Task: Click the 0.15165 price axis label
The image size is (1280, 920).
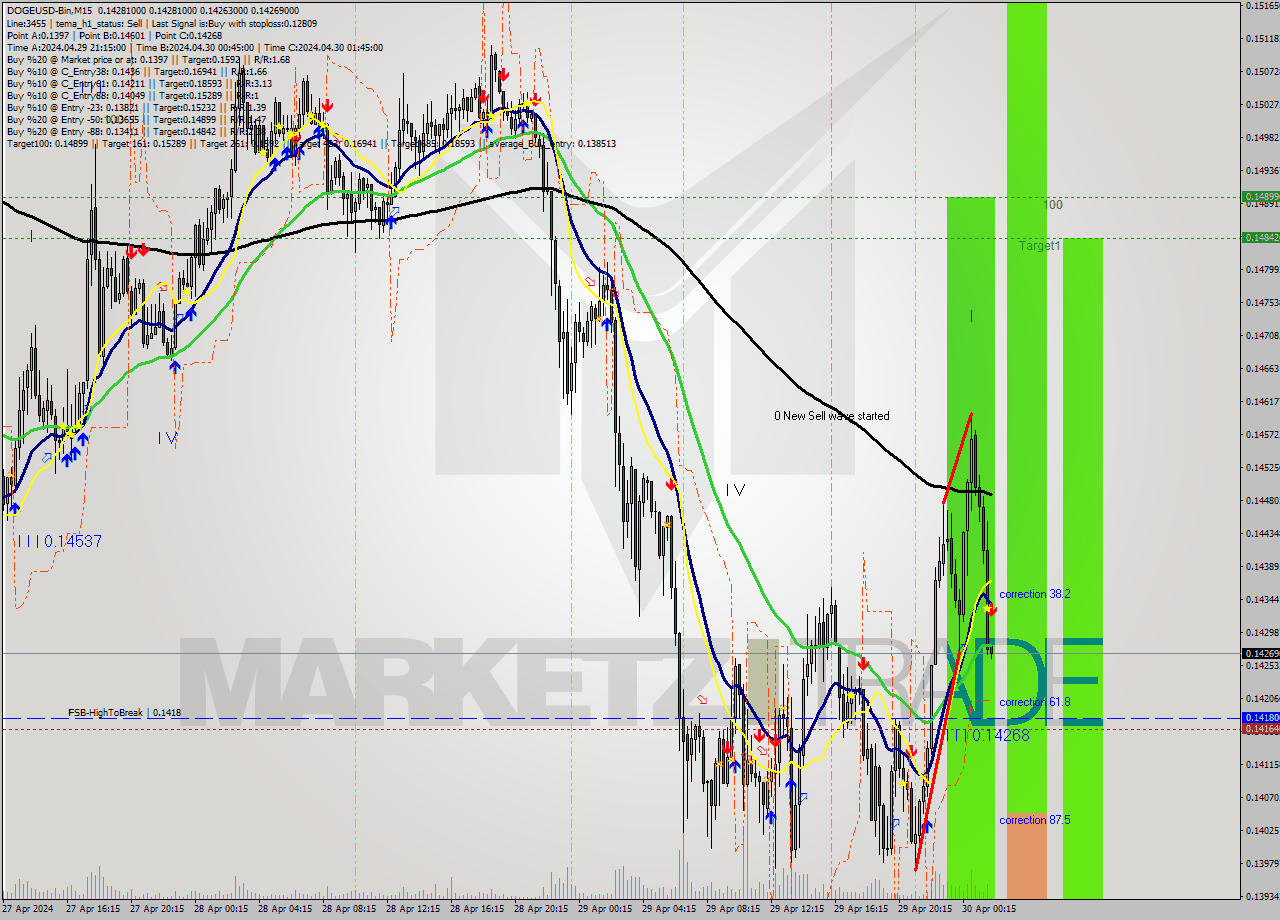Action: 1262,6
